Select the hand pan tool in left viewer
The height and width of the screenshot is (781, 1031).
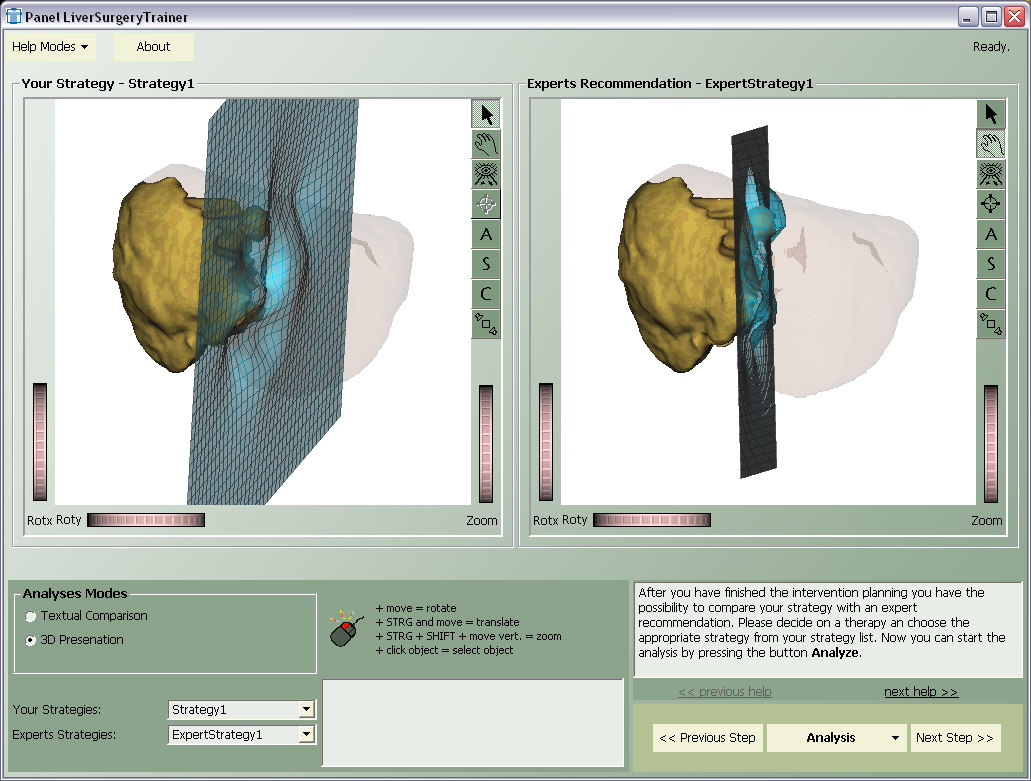click(x=486, y=144)
